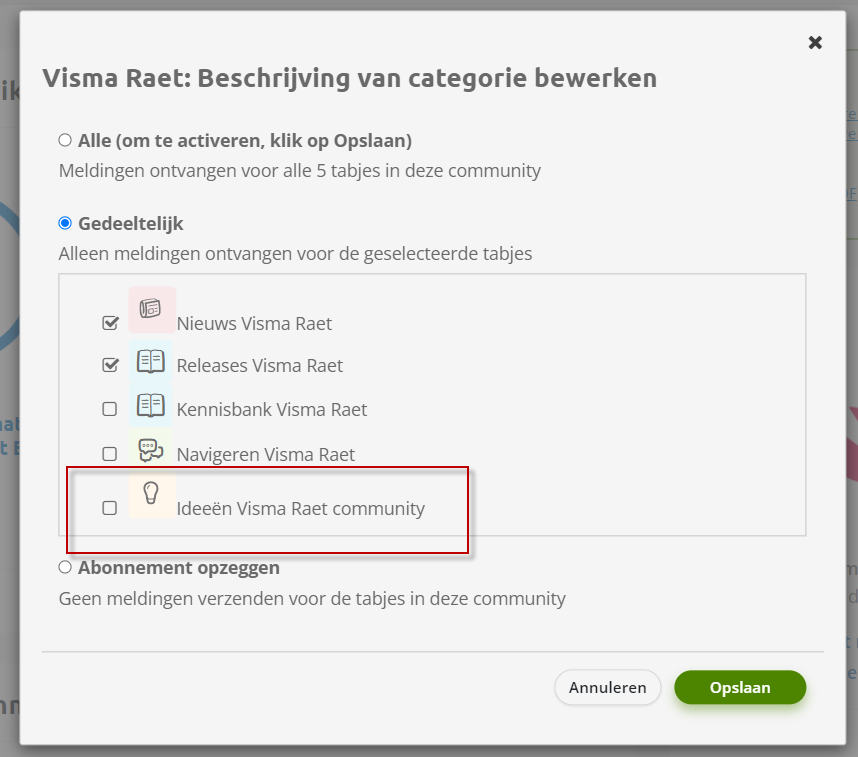Uncheck Releases Visma Raet checkbox

[110, 365]
